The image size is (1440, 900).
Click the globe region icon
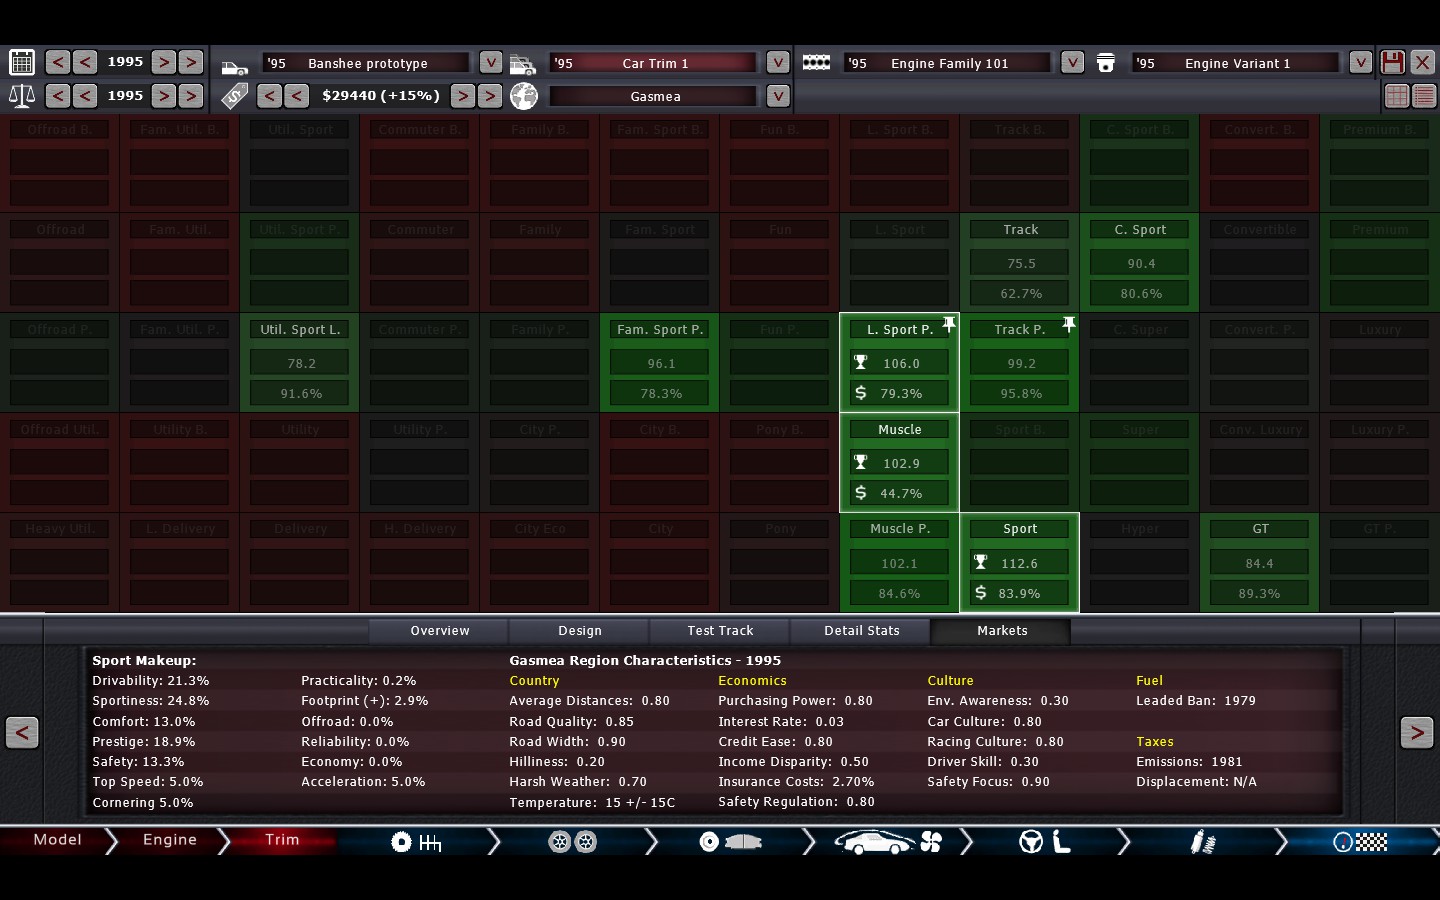(x=524, y=96)
